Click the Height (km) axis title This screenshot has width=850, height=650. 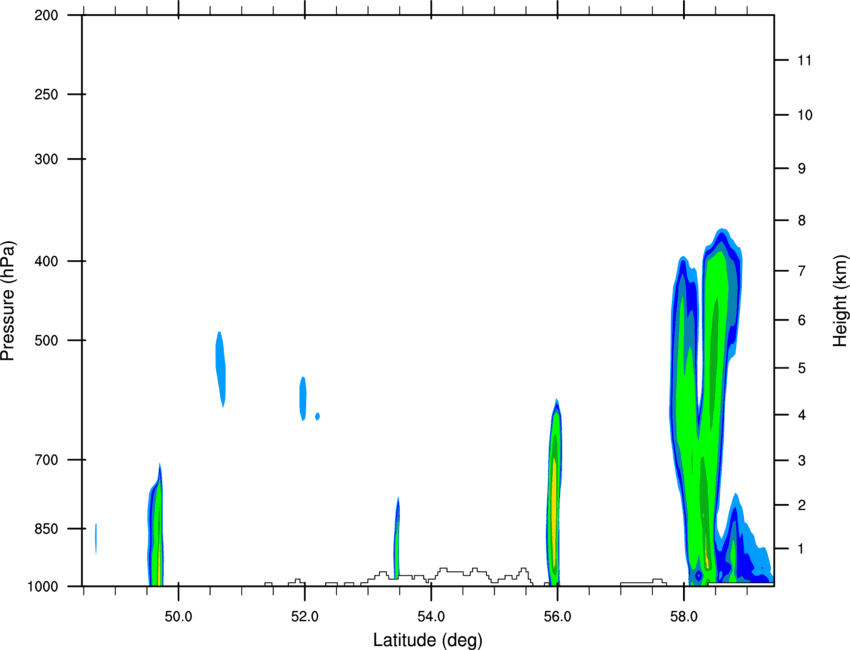pos(840,300)
